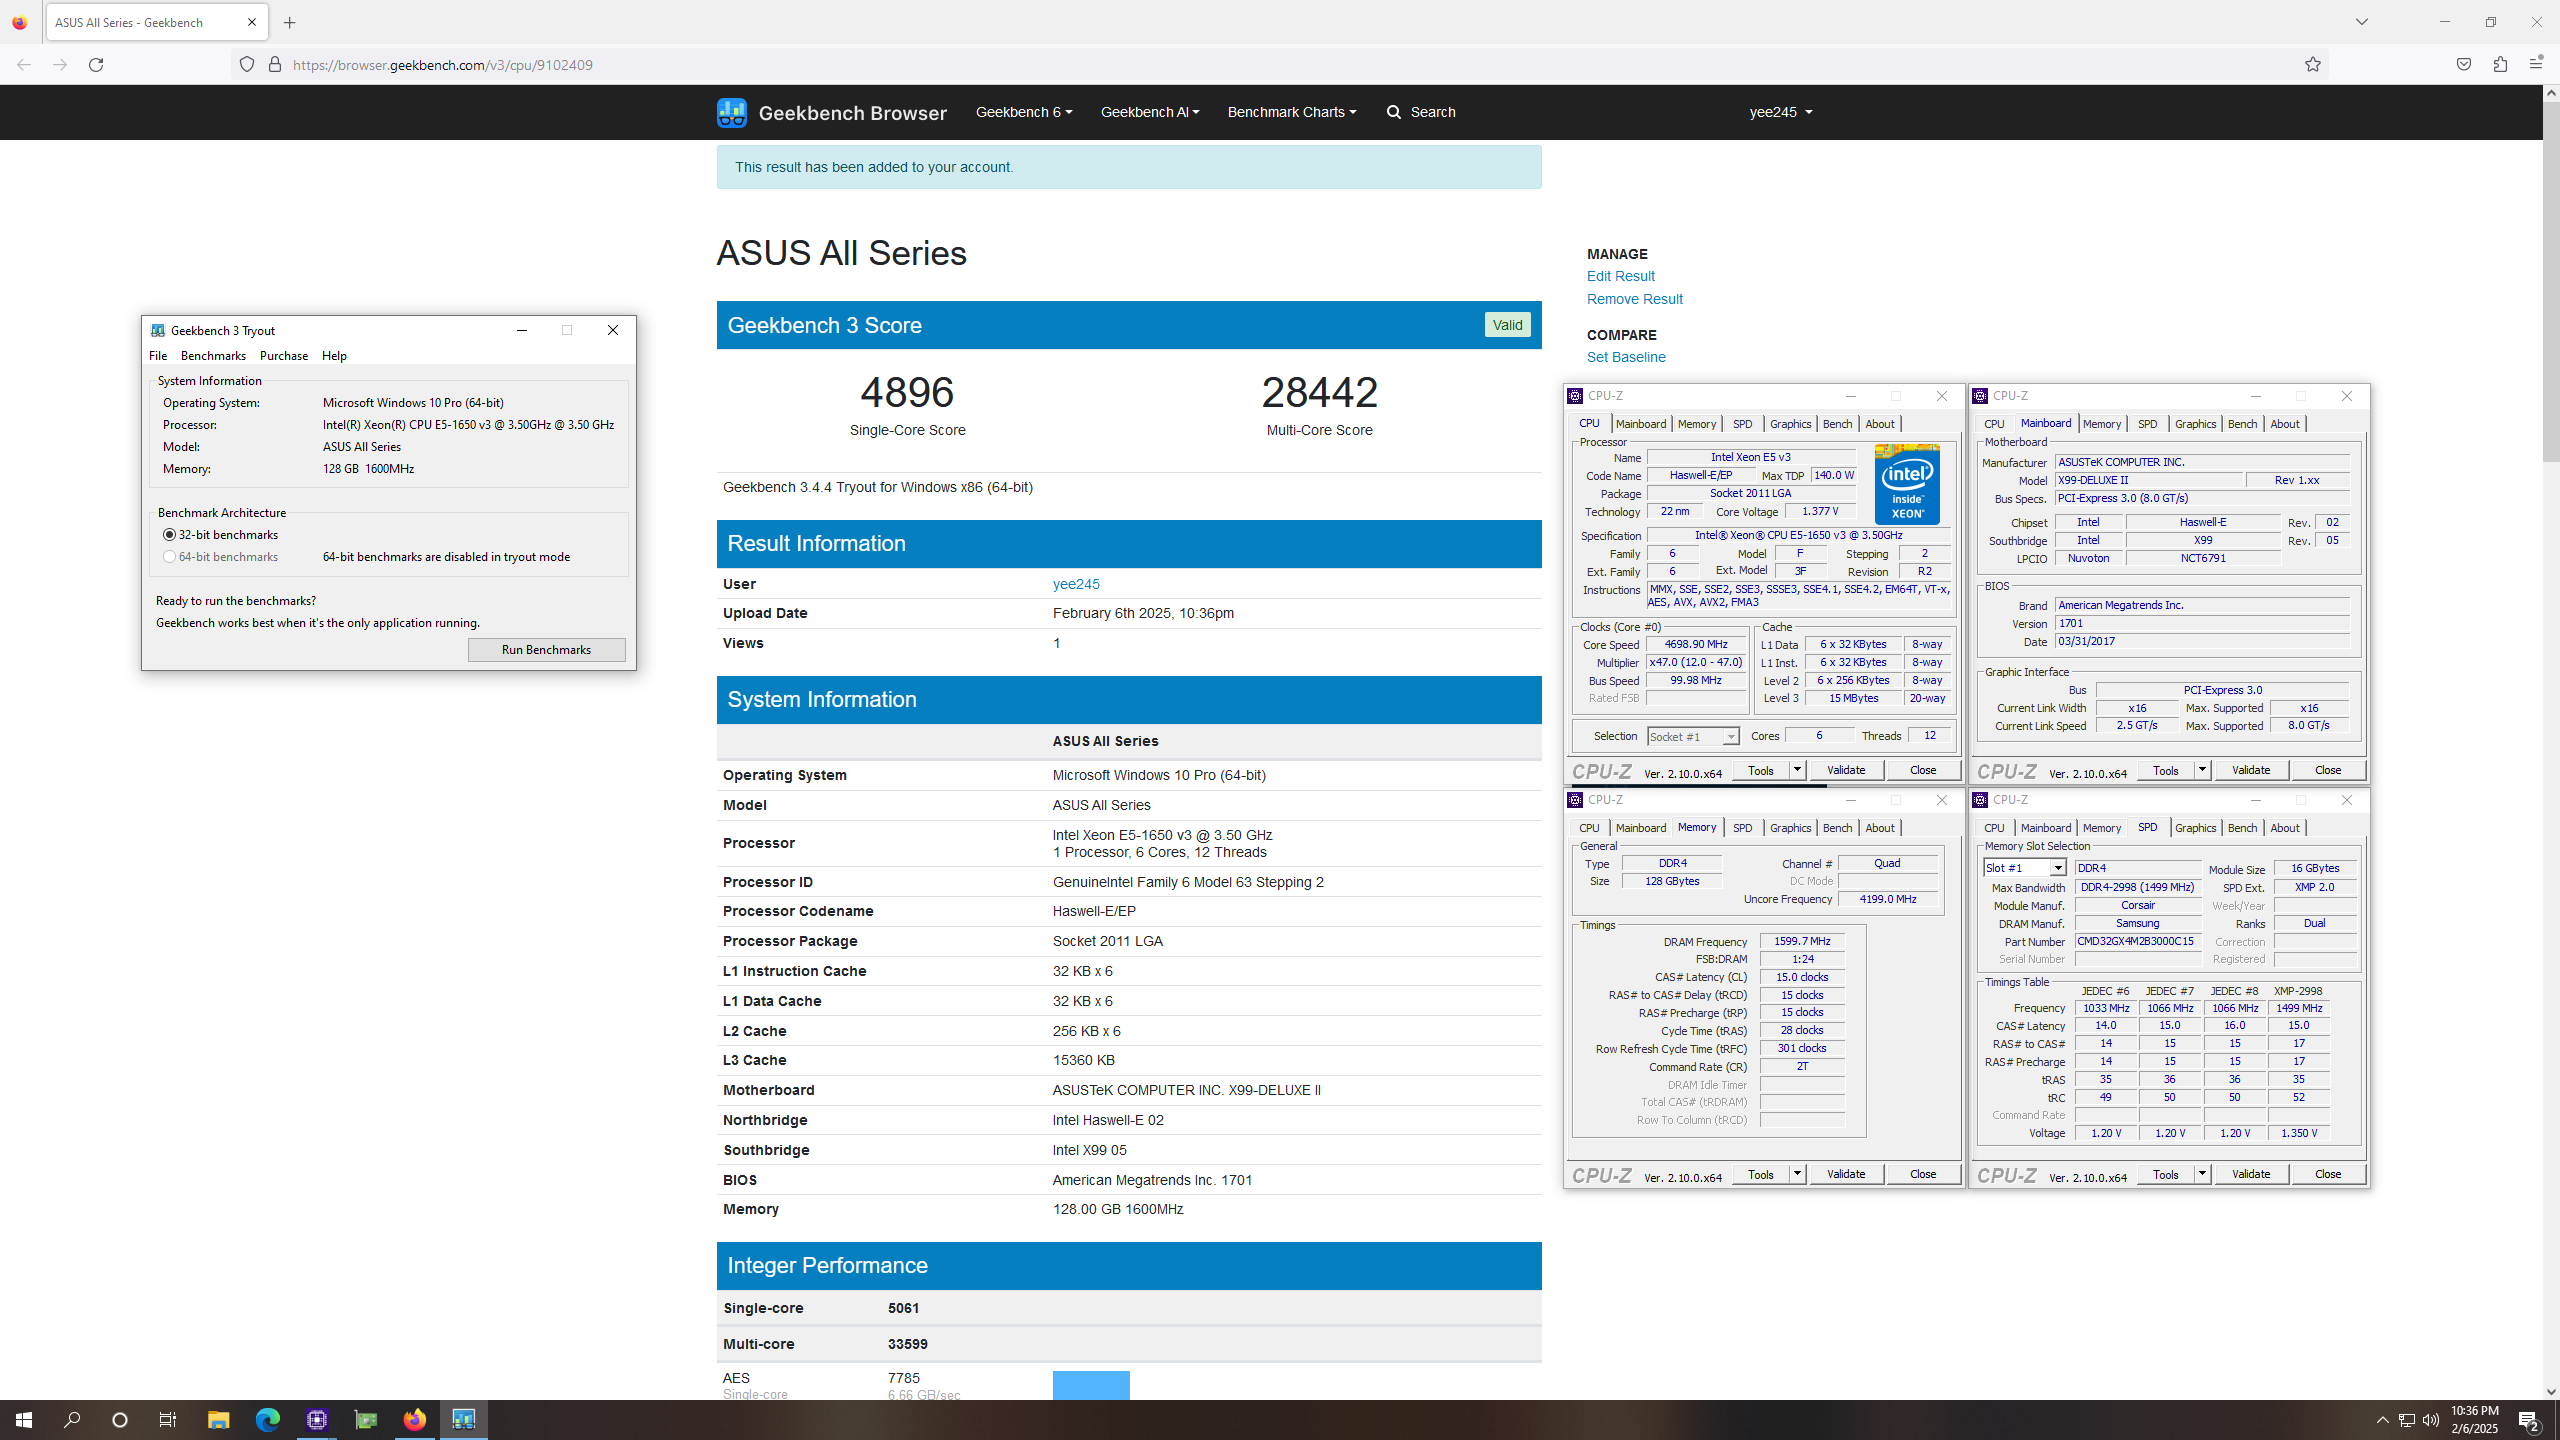Click the Remove Result link
Viewport: 2560px width, 1440px height.
(x=1634, y=299)
